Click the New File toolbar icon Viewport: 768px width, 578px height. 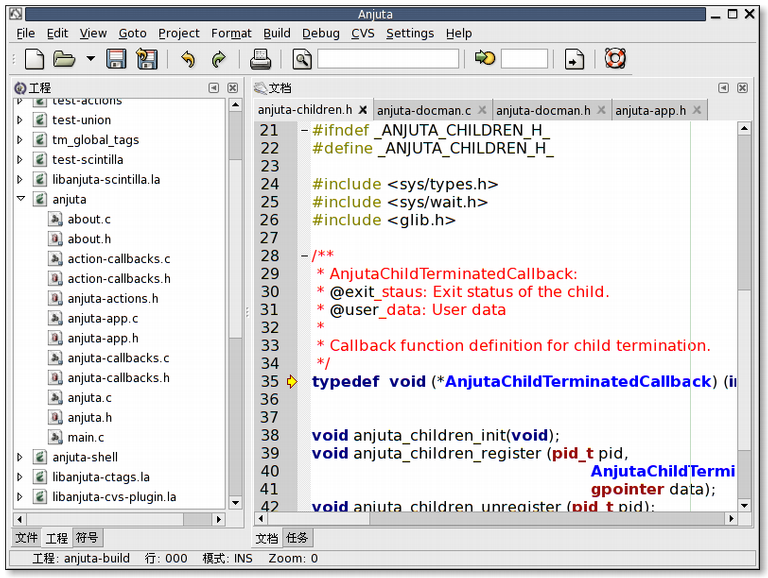tap(33, 59)
